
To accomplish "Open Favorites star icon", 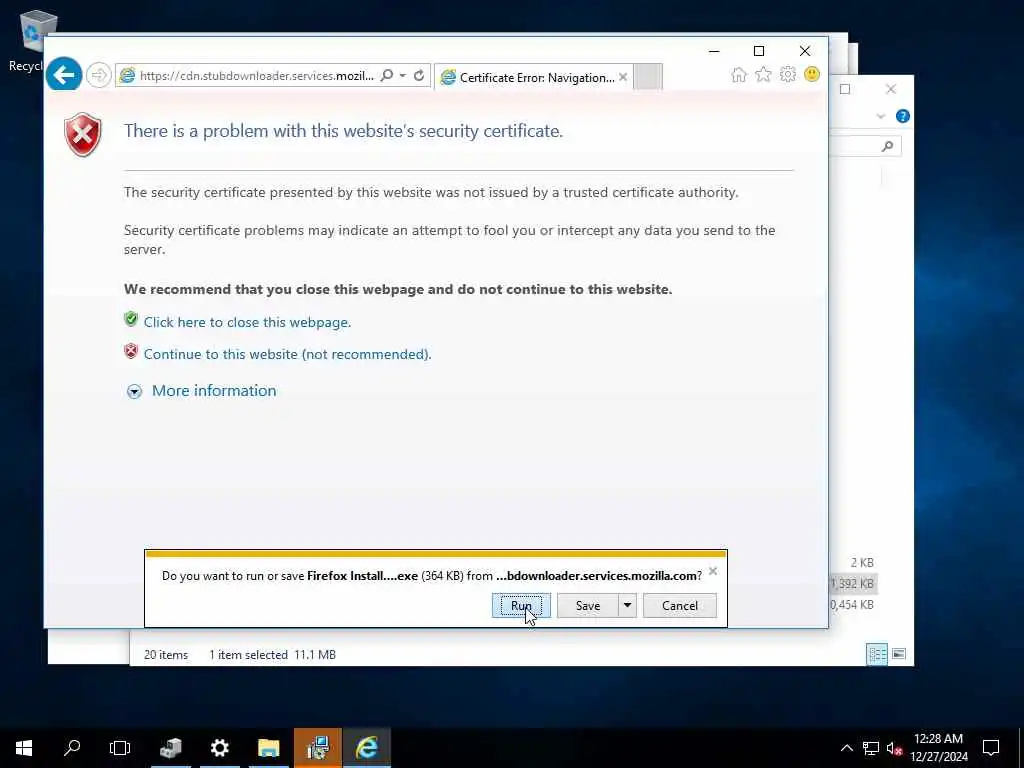I will coord(763,74).
